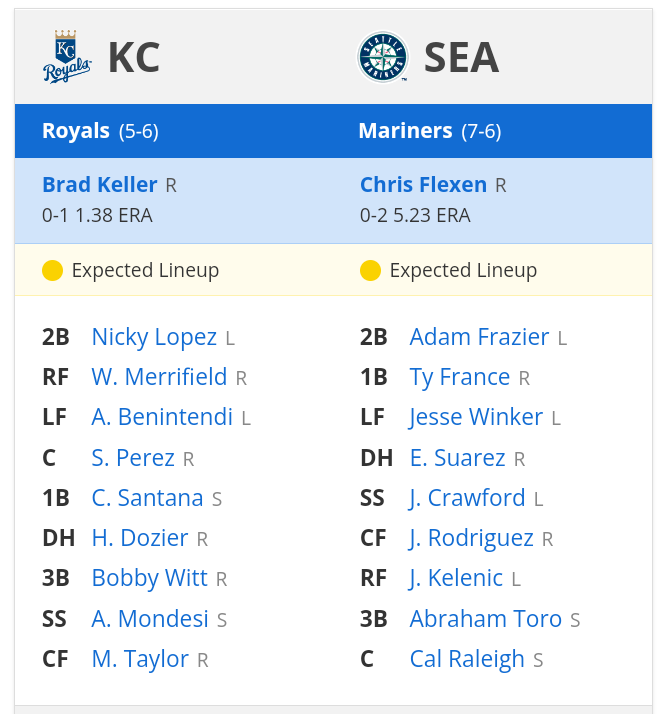View S. Perez catcher details

(x=133, y=458)
